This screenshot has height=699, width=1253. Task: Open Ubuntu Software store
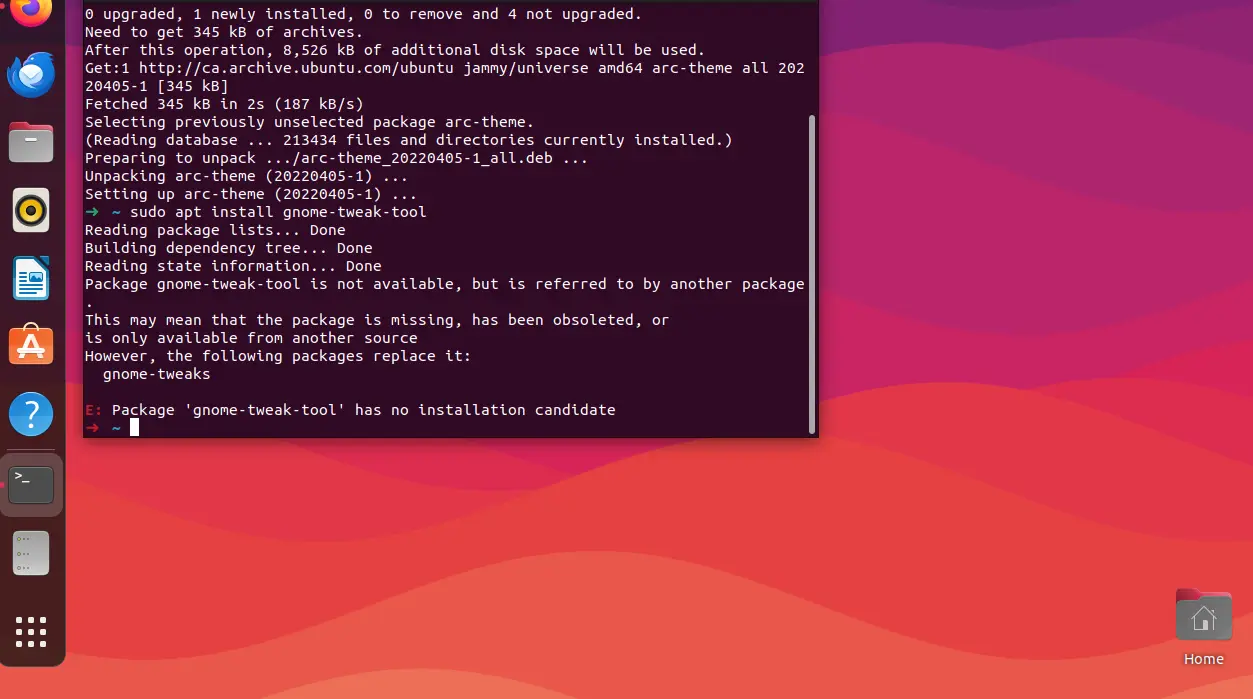coord(31,345)
